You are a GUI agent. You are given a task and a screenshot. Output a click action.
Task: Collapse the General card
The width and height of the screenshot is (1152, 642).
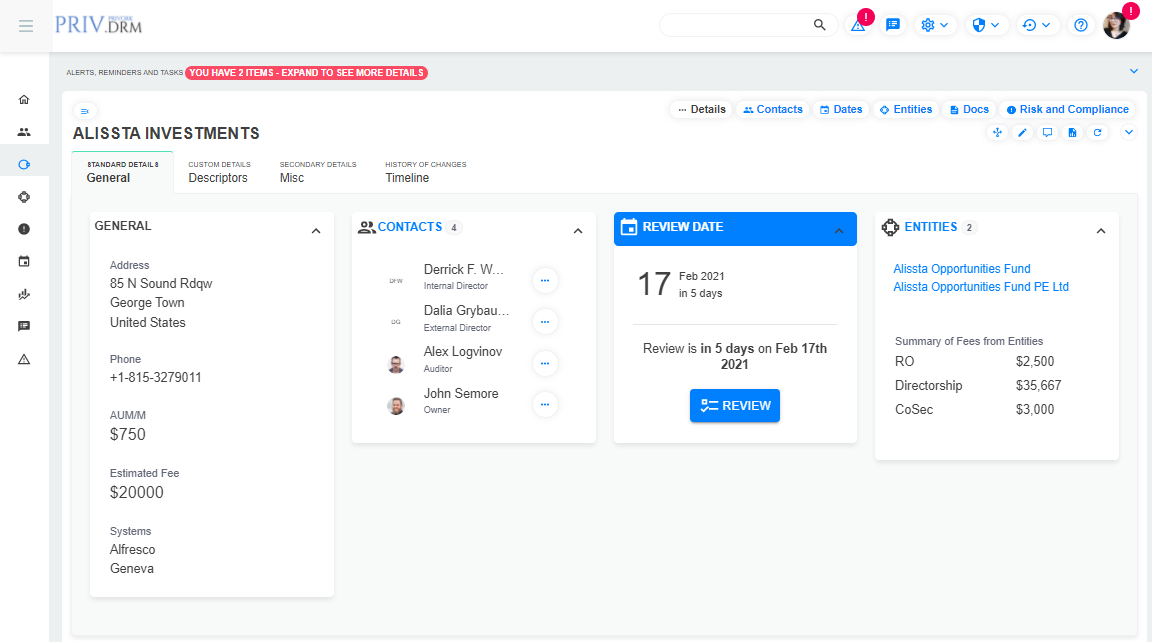316,231
